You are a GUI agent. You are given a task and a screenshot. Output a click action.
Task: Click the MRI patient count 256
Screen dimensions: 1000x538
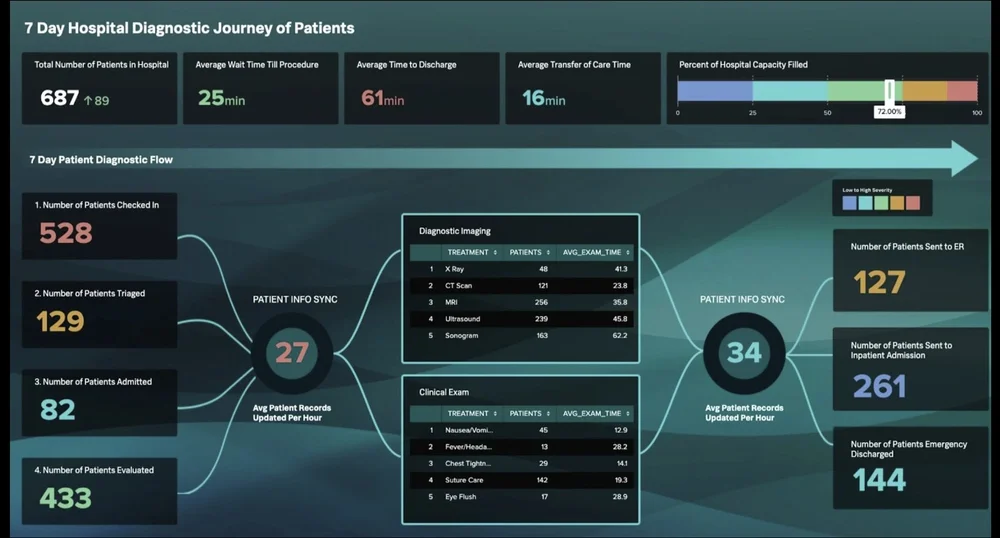click(541, 302)
